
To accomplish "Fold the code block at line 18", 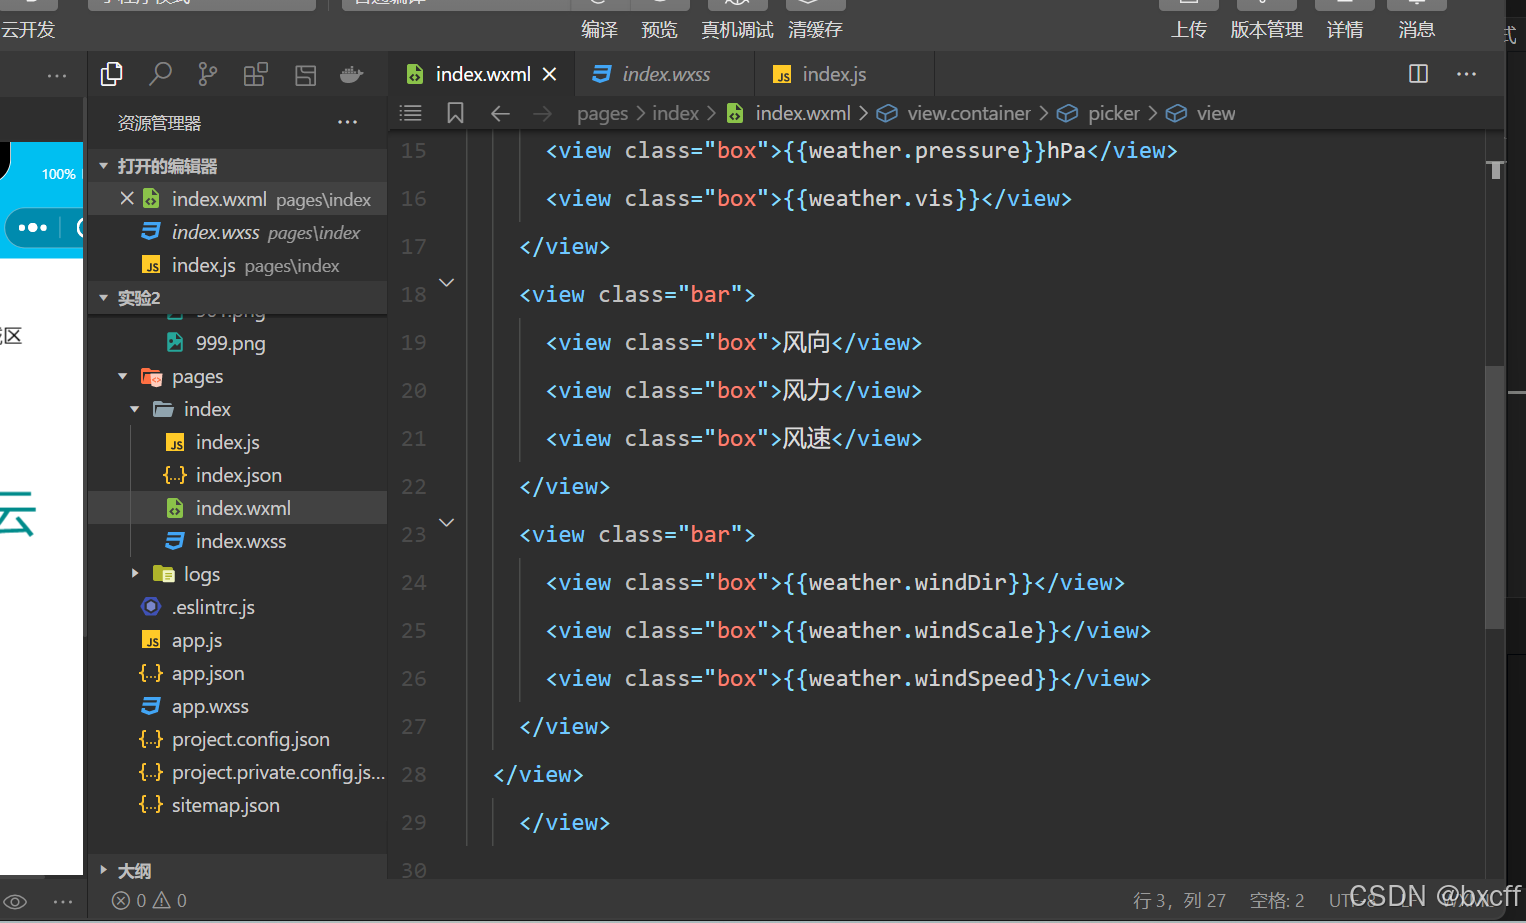I will click(447, 283).
